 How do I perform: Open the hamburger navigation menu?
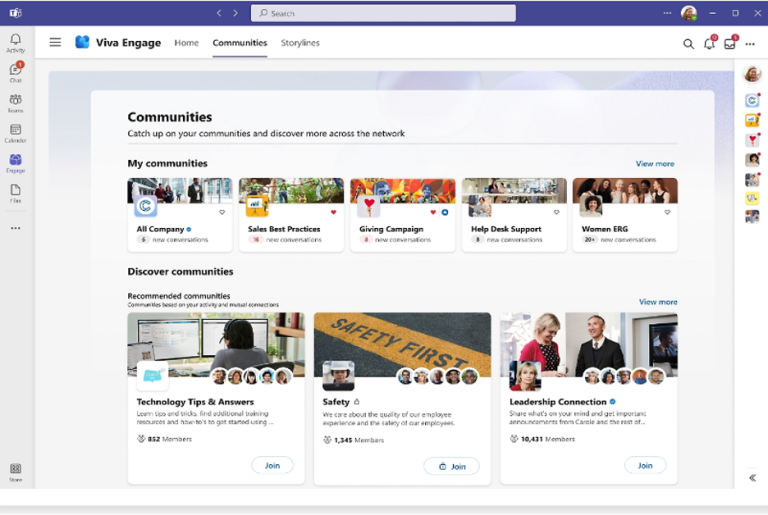click(x=55, y=43)
